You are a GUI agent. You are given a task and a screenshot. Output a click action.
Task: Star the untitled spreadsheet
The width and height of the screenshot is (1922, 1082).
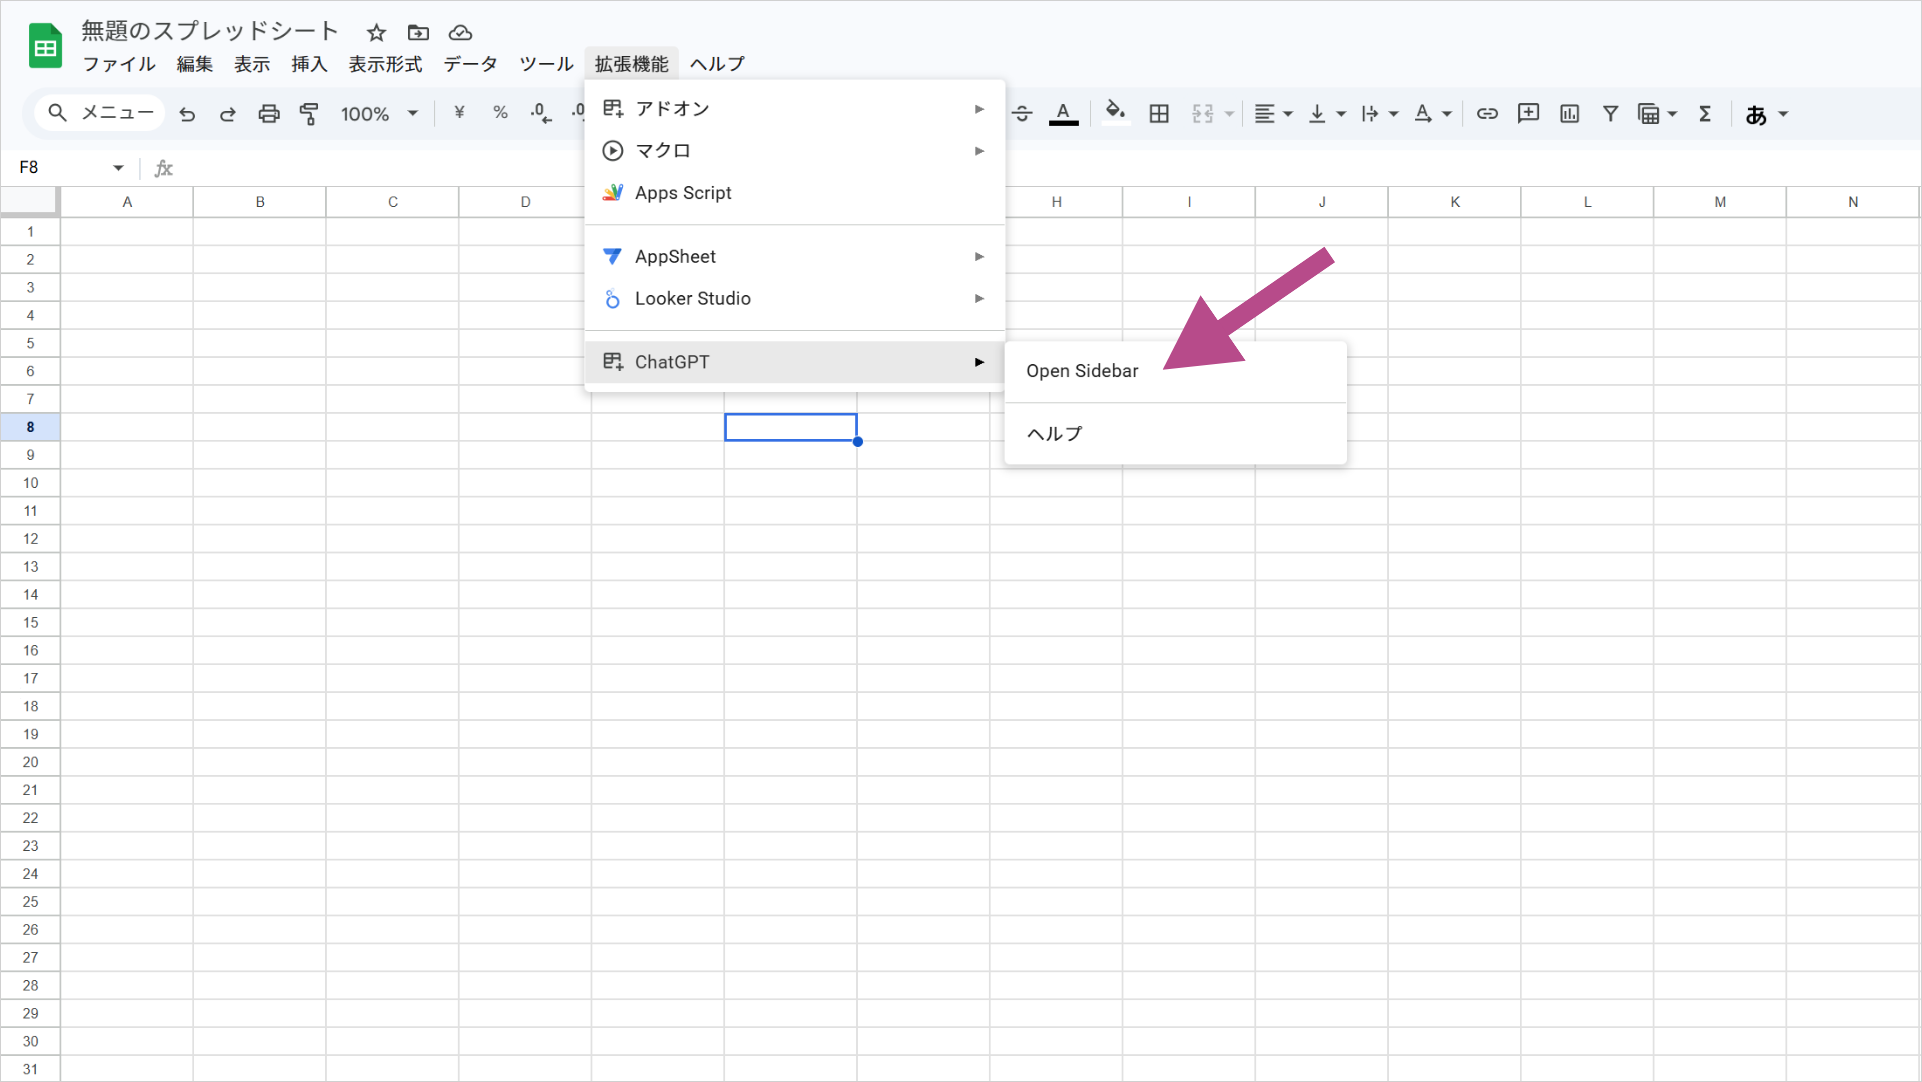[376, 33]
